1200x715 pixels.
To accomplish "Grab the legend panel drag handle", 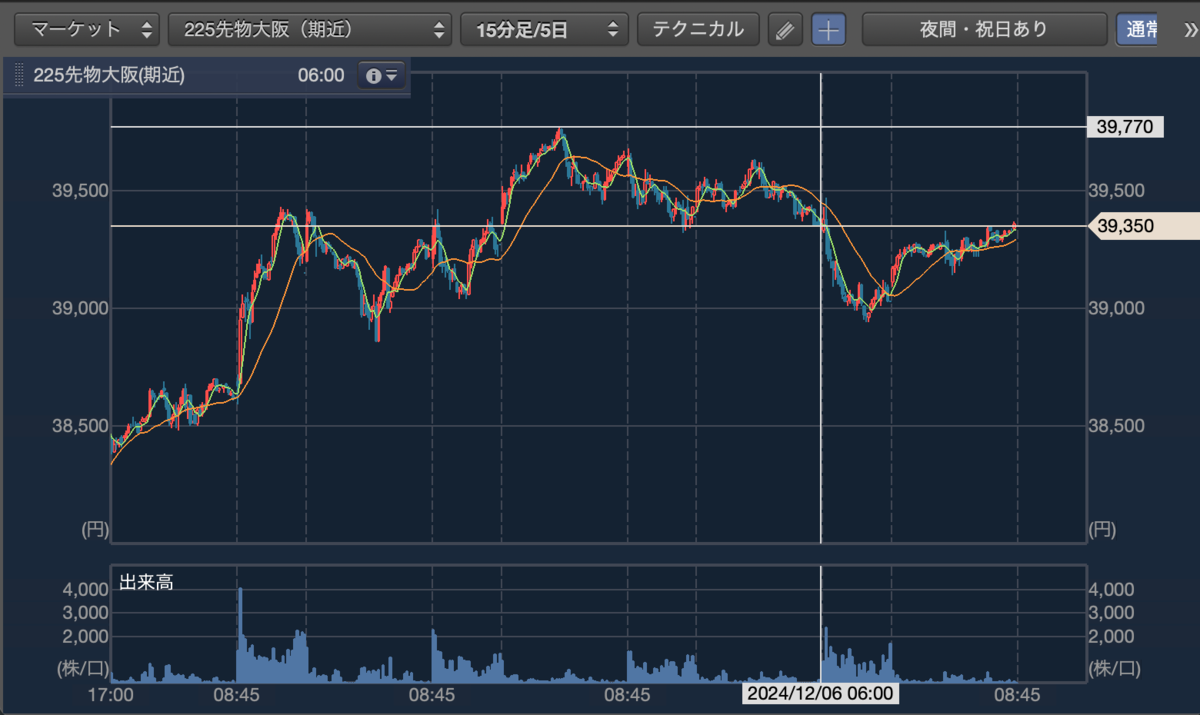I will (19, 75).
